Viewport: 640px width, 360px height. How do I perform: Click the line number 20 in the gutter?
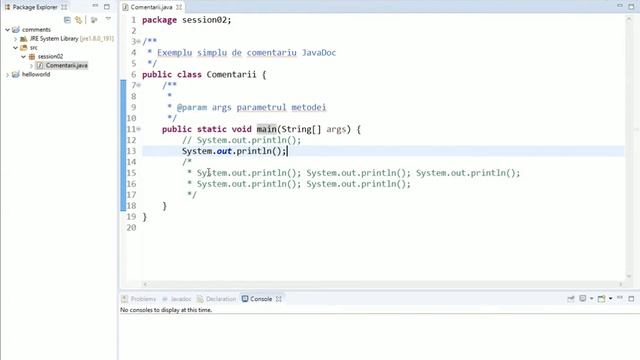pyautogui.click(x=131, y=228)
